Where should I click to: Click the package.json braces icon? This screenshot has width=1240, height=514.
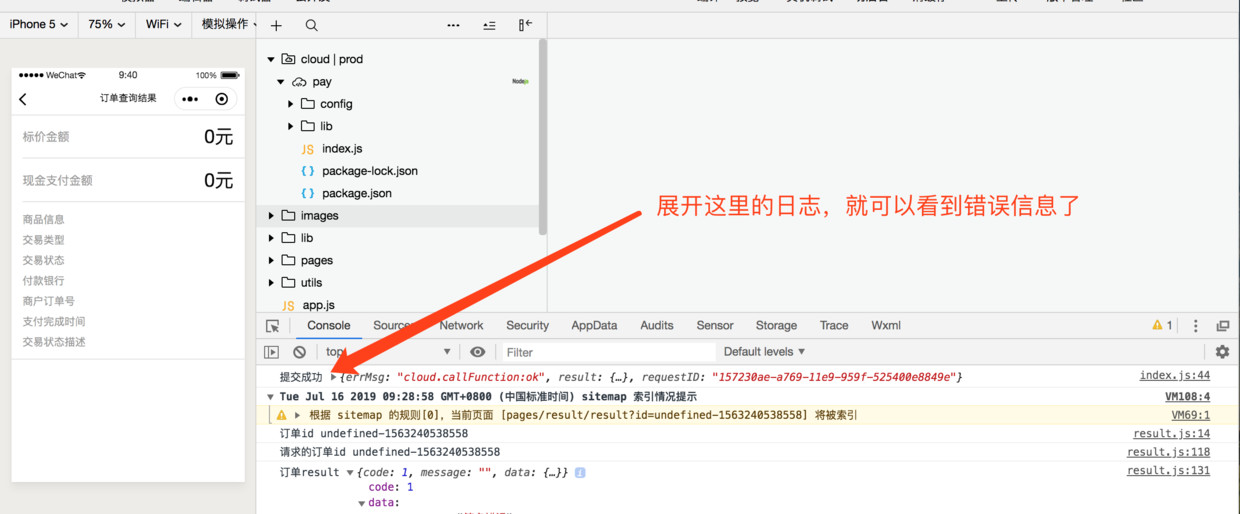pos(308,193)
